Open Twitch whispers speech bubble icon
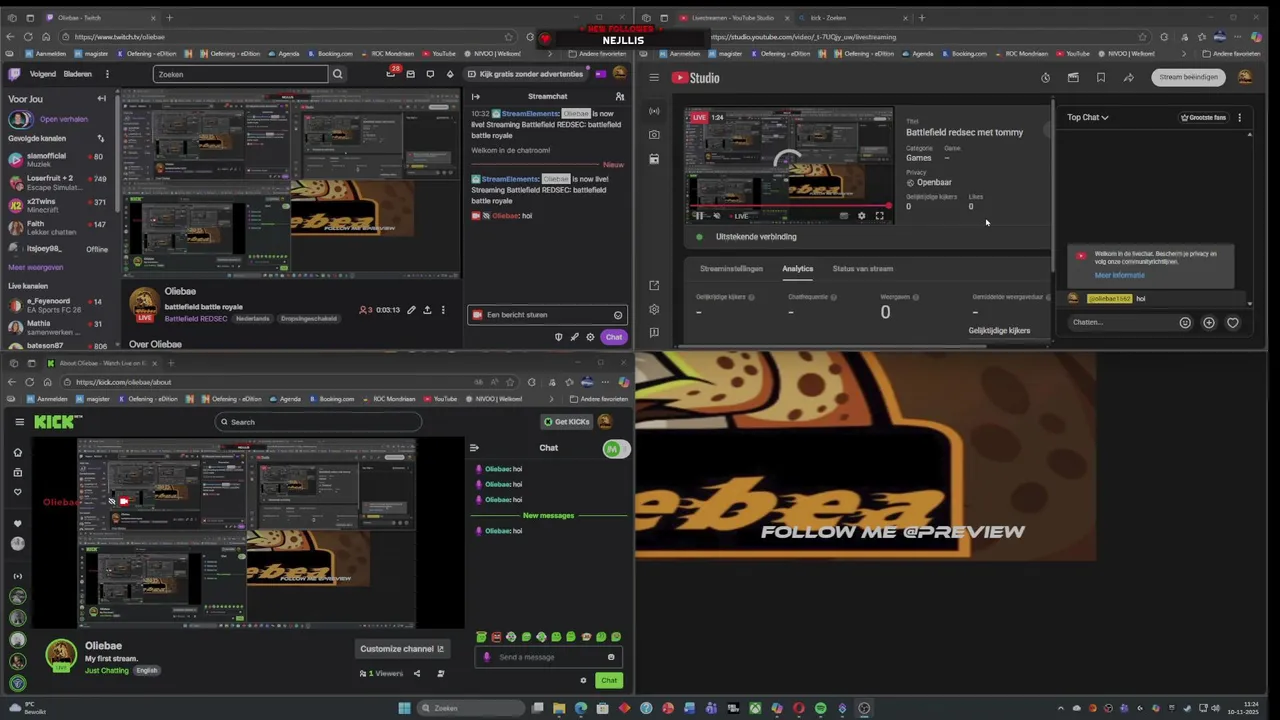 tap(430, 74)
